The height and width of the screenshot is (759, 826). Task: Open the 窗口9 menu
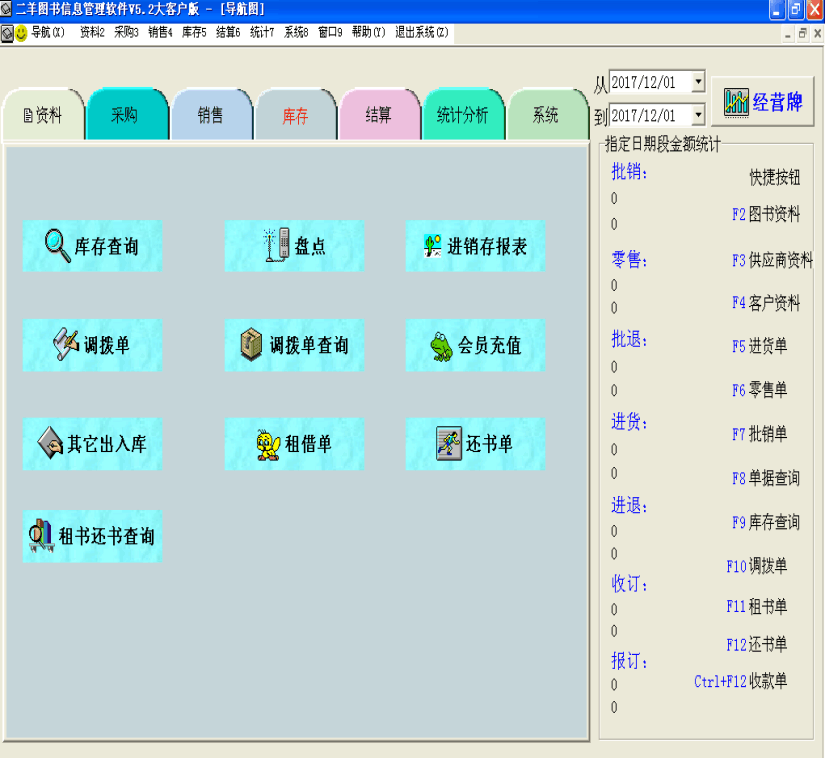coord(330,33)
